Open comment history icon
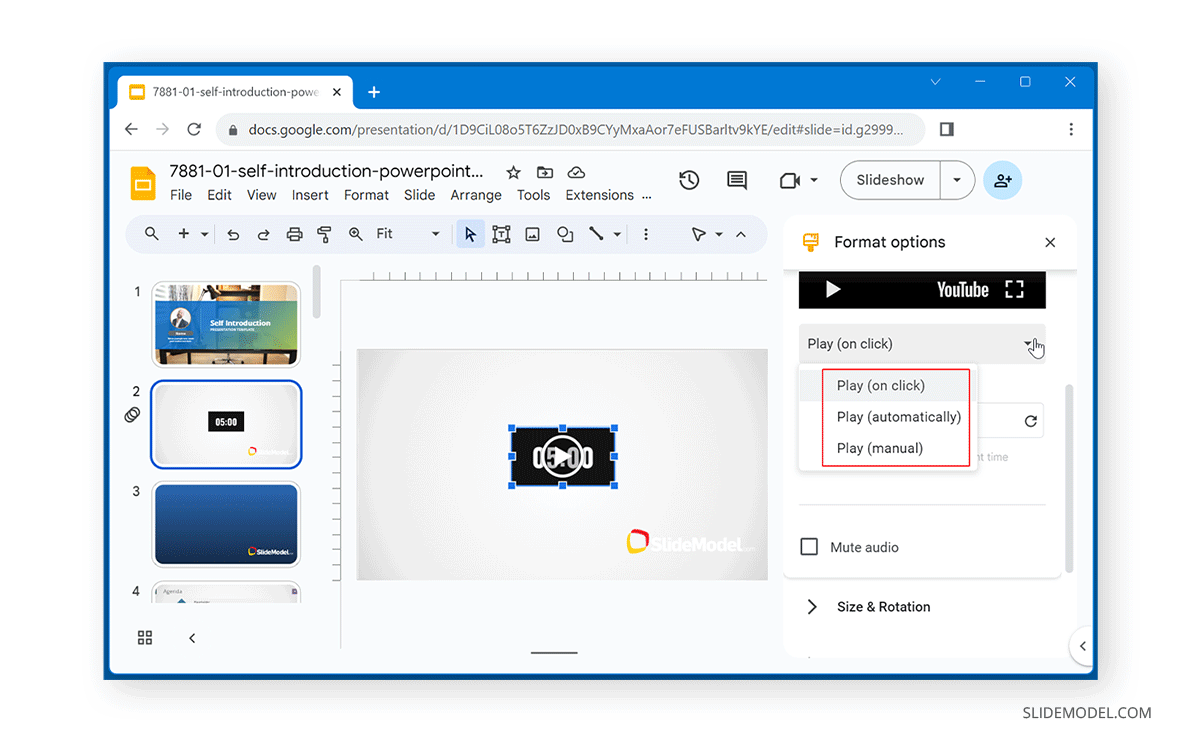The height and width of the screenshot is (743, 1200). [736, 180]
